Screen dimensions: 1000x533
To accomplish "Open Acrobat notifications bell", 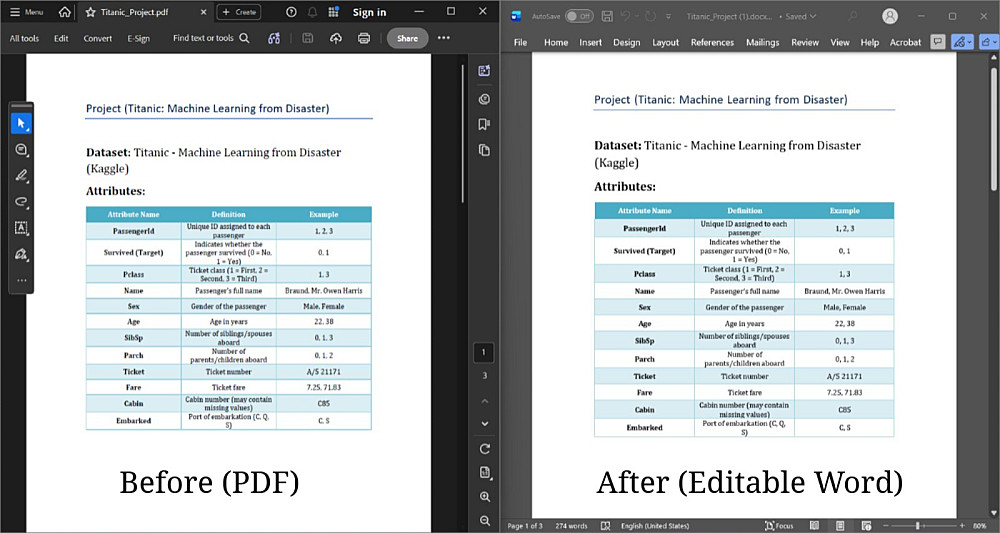I will 312,12.
